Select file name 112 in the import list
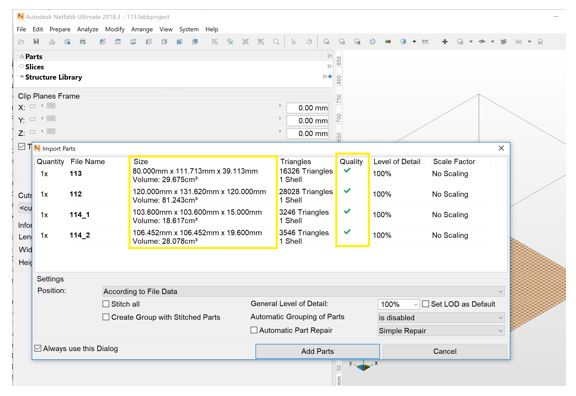 [x=76, y=194]
